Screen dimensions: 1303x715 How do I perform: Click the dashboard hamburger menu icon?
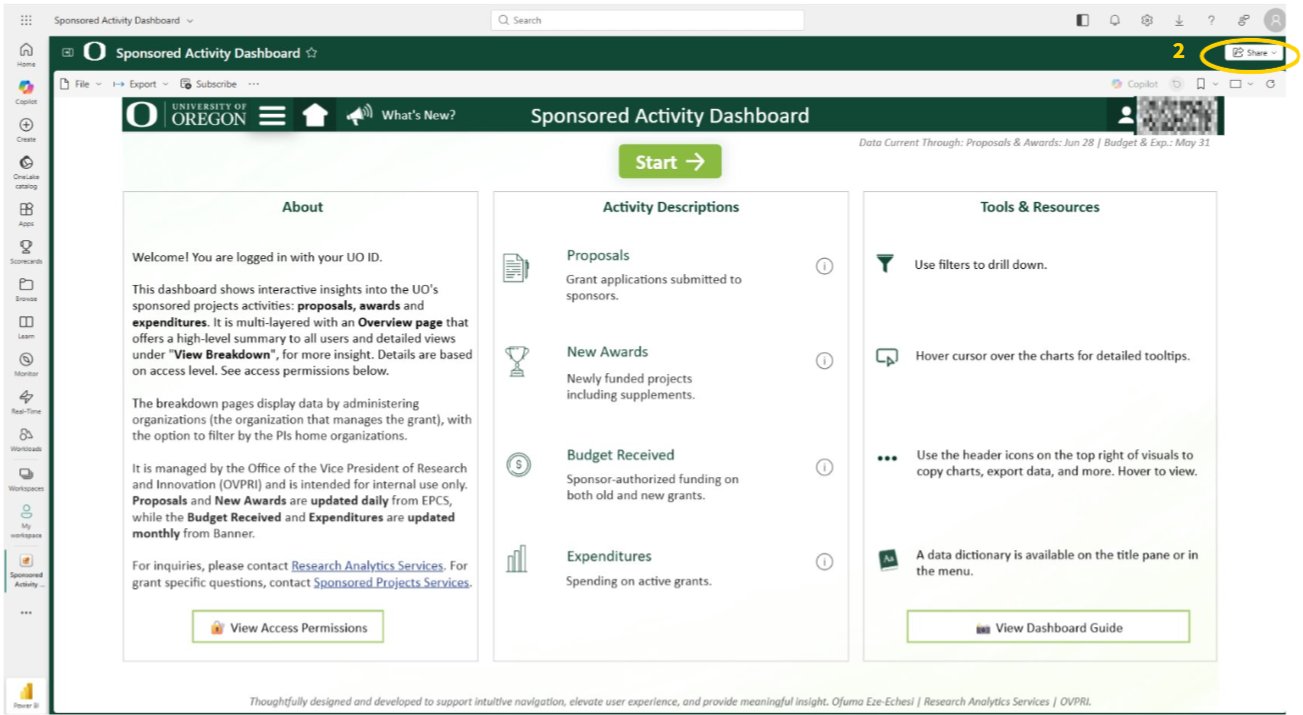click(x=273, y=115)
